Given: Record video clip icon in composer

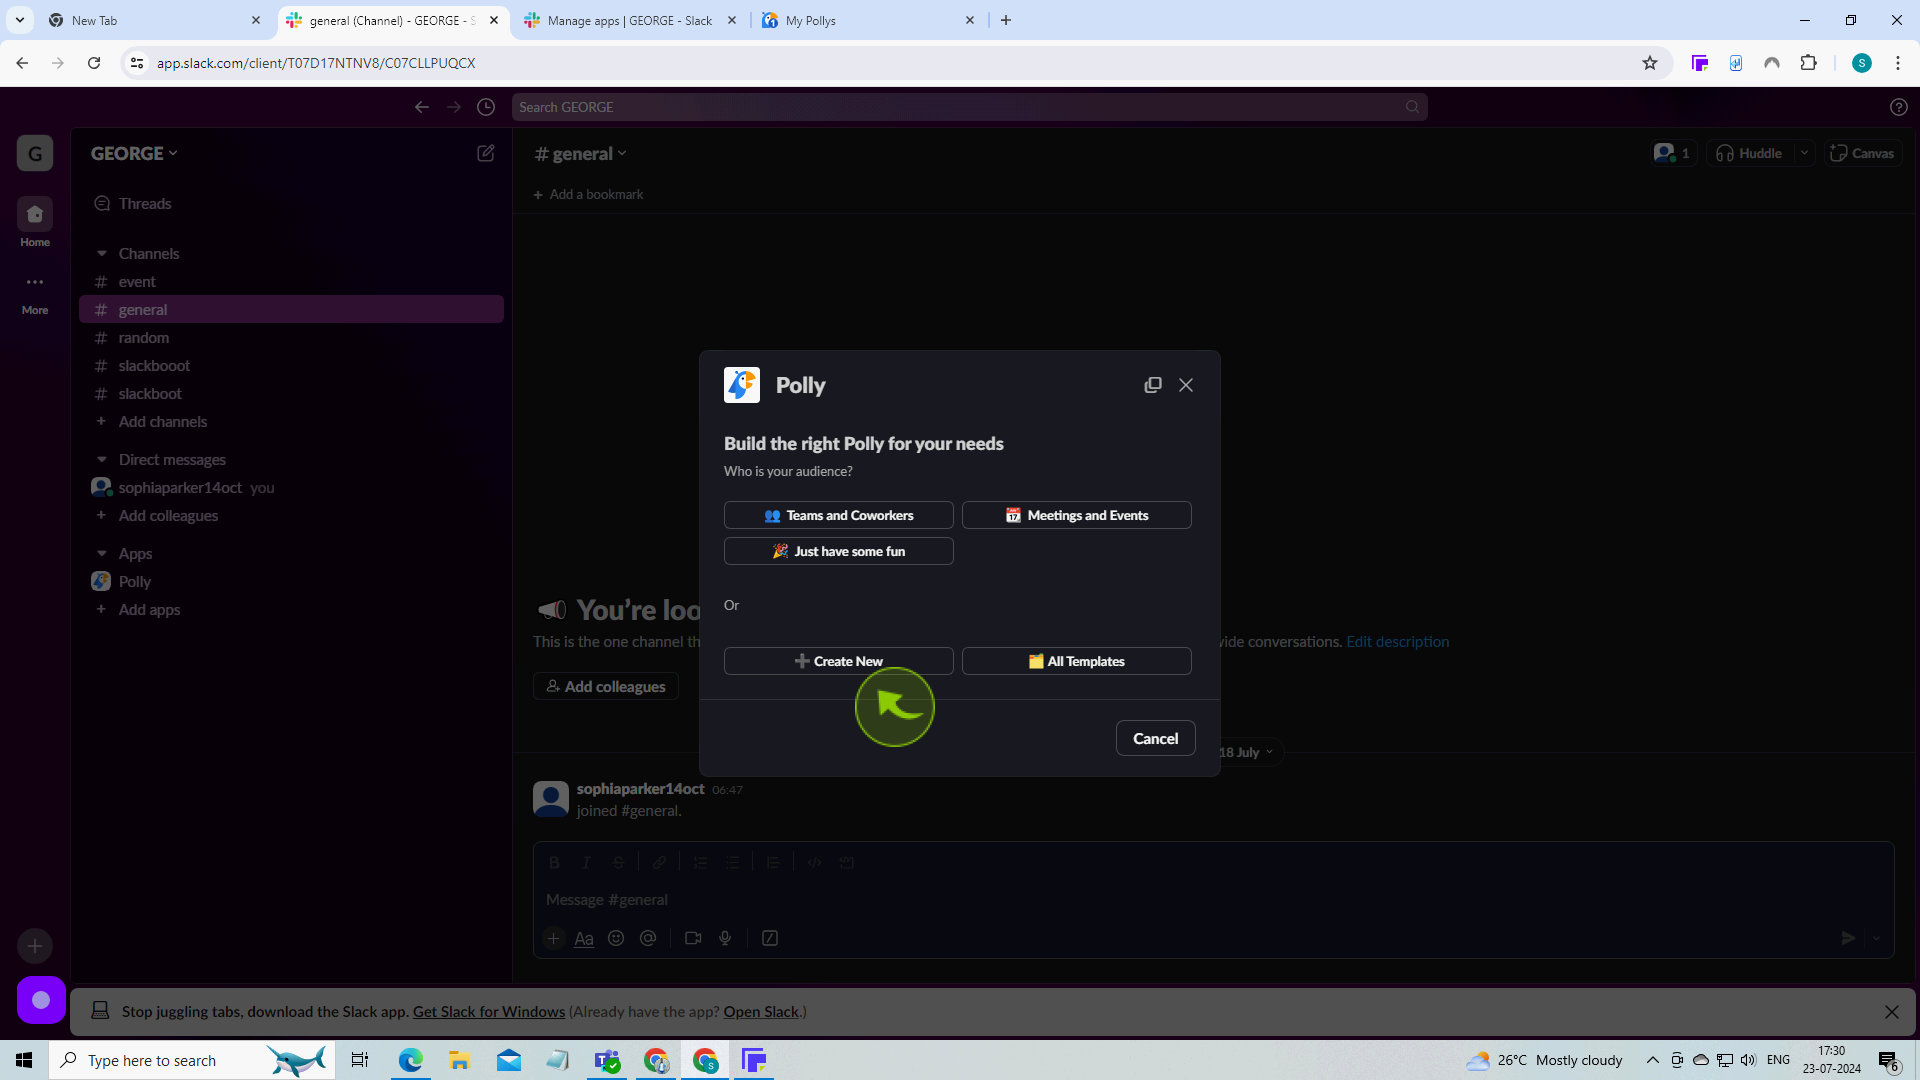Looking at the screenshot, I should [693, 938].
